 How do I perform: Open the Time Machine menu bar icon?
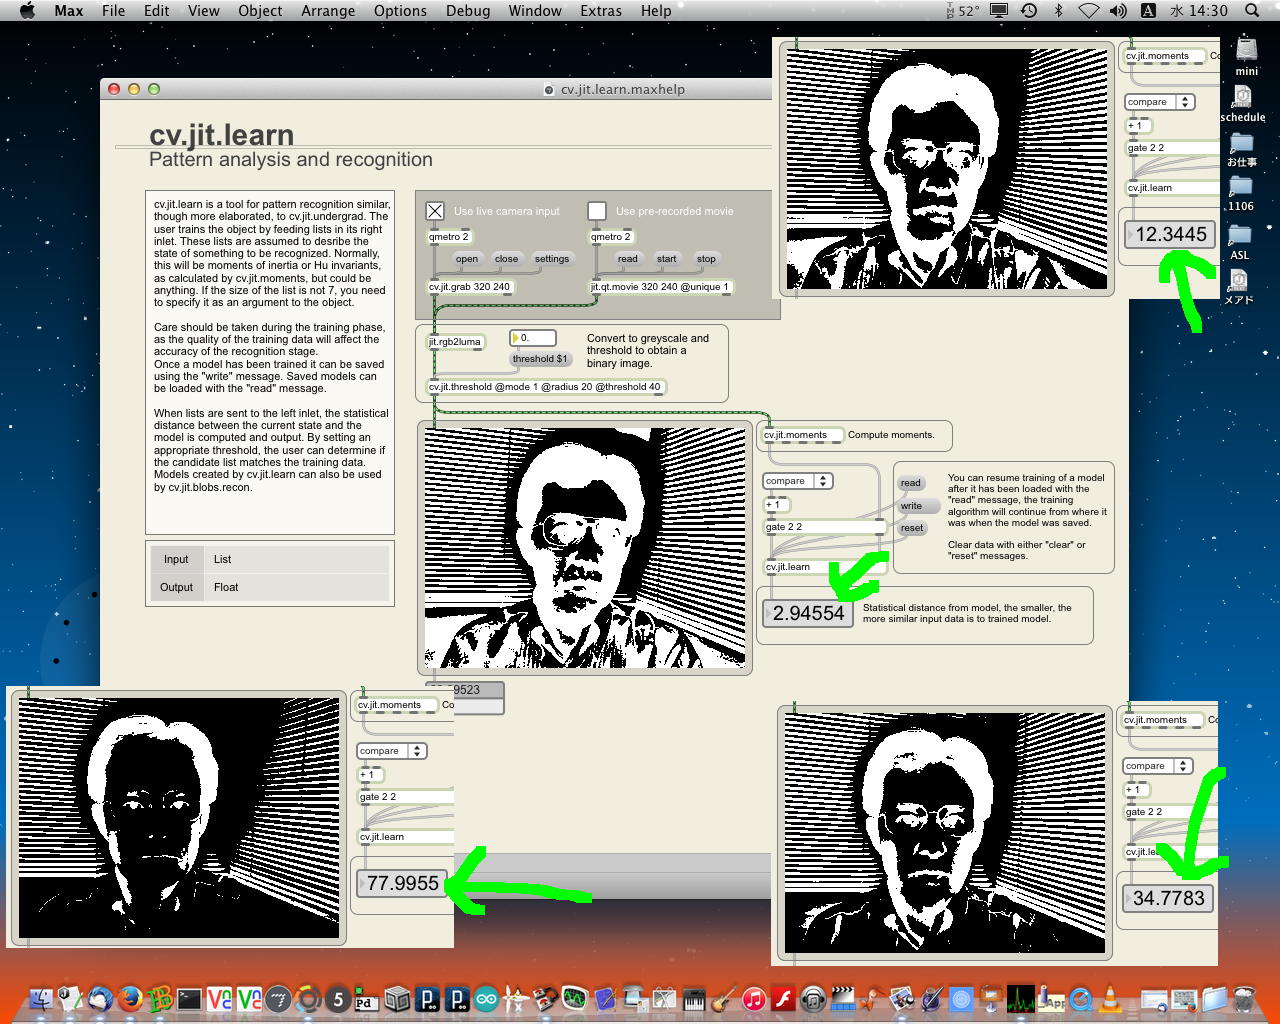[x=1029, y=10]
